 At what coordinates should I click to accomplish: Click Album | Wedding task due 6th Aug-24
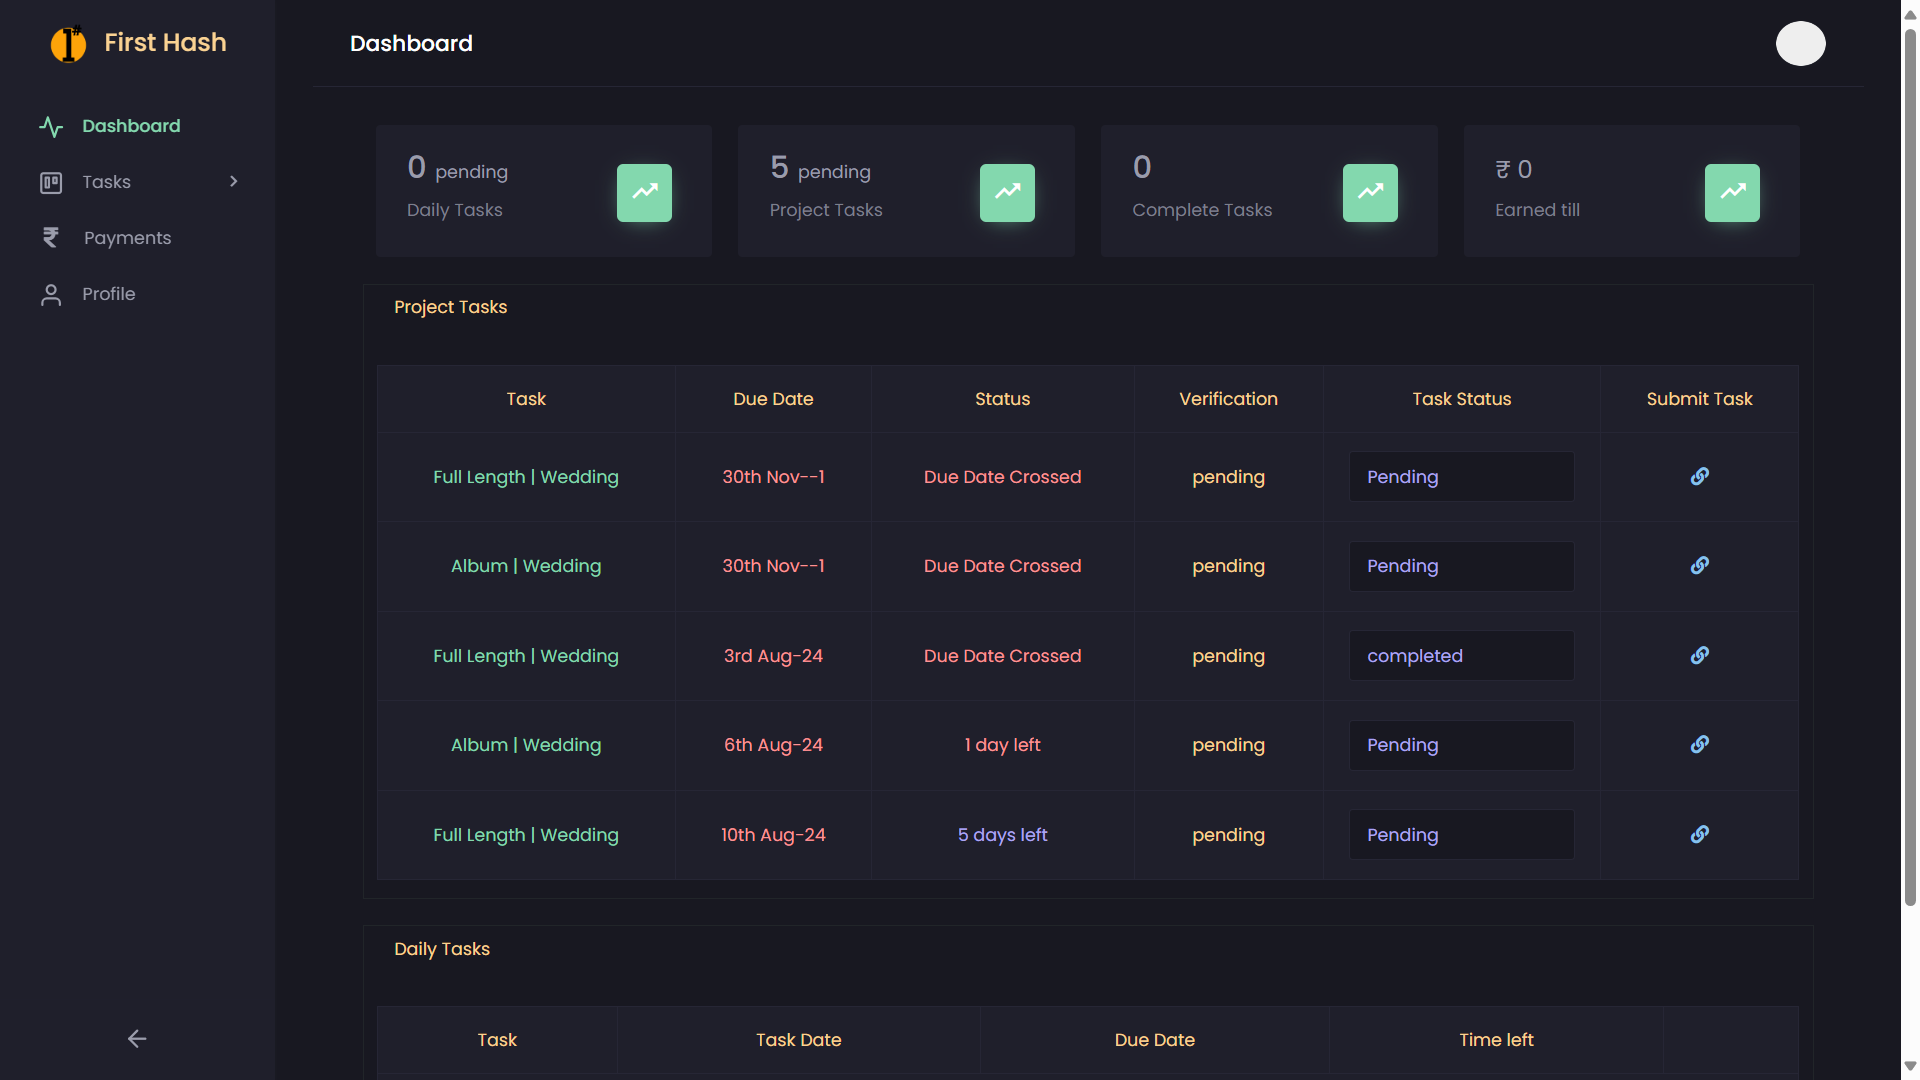pyautogui.click(x=526, y=745)
